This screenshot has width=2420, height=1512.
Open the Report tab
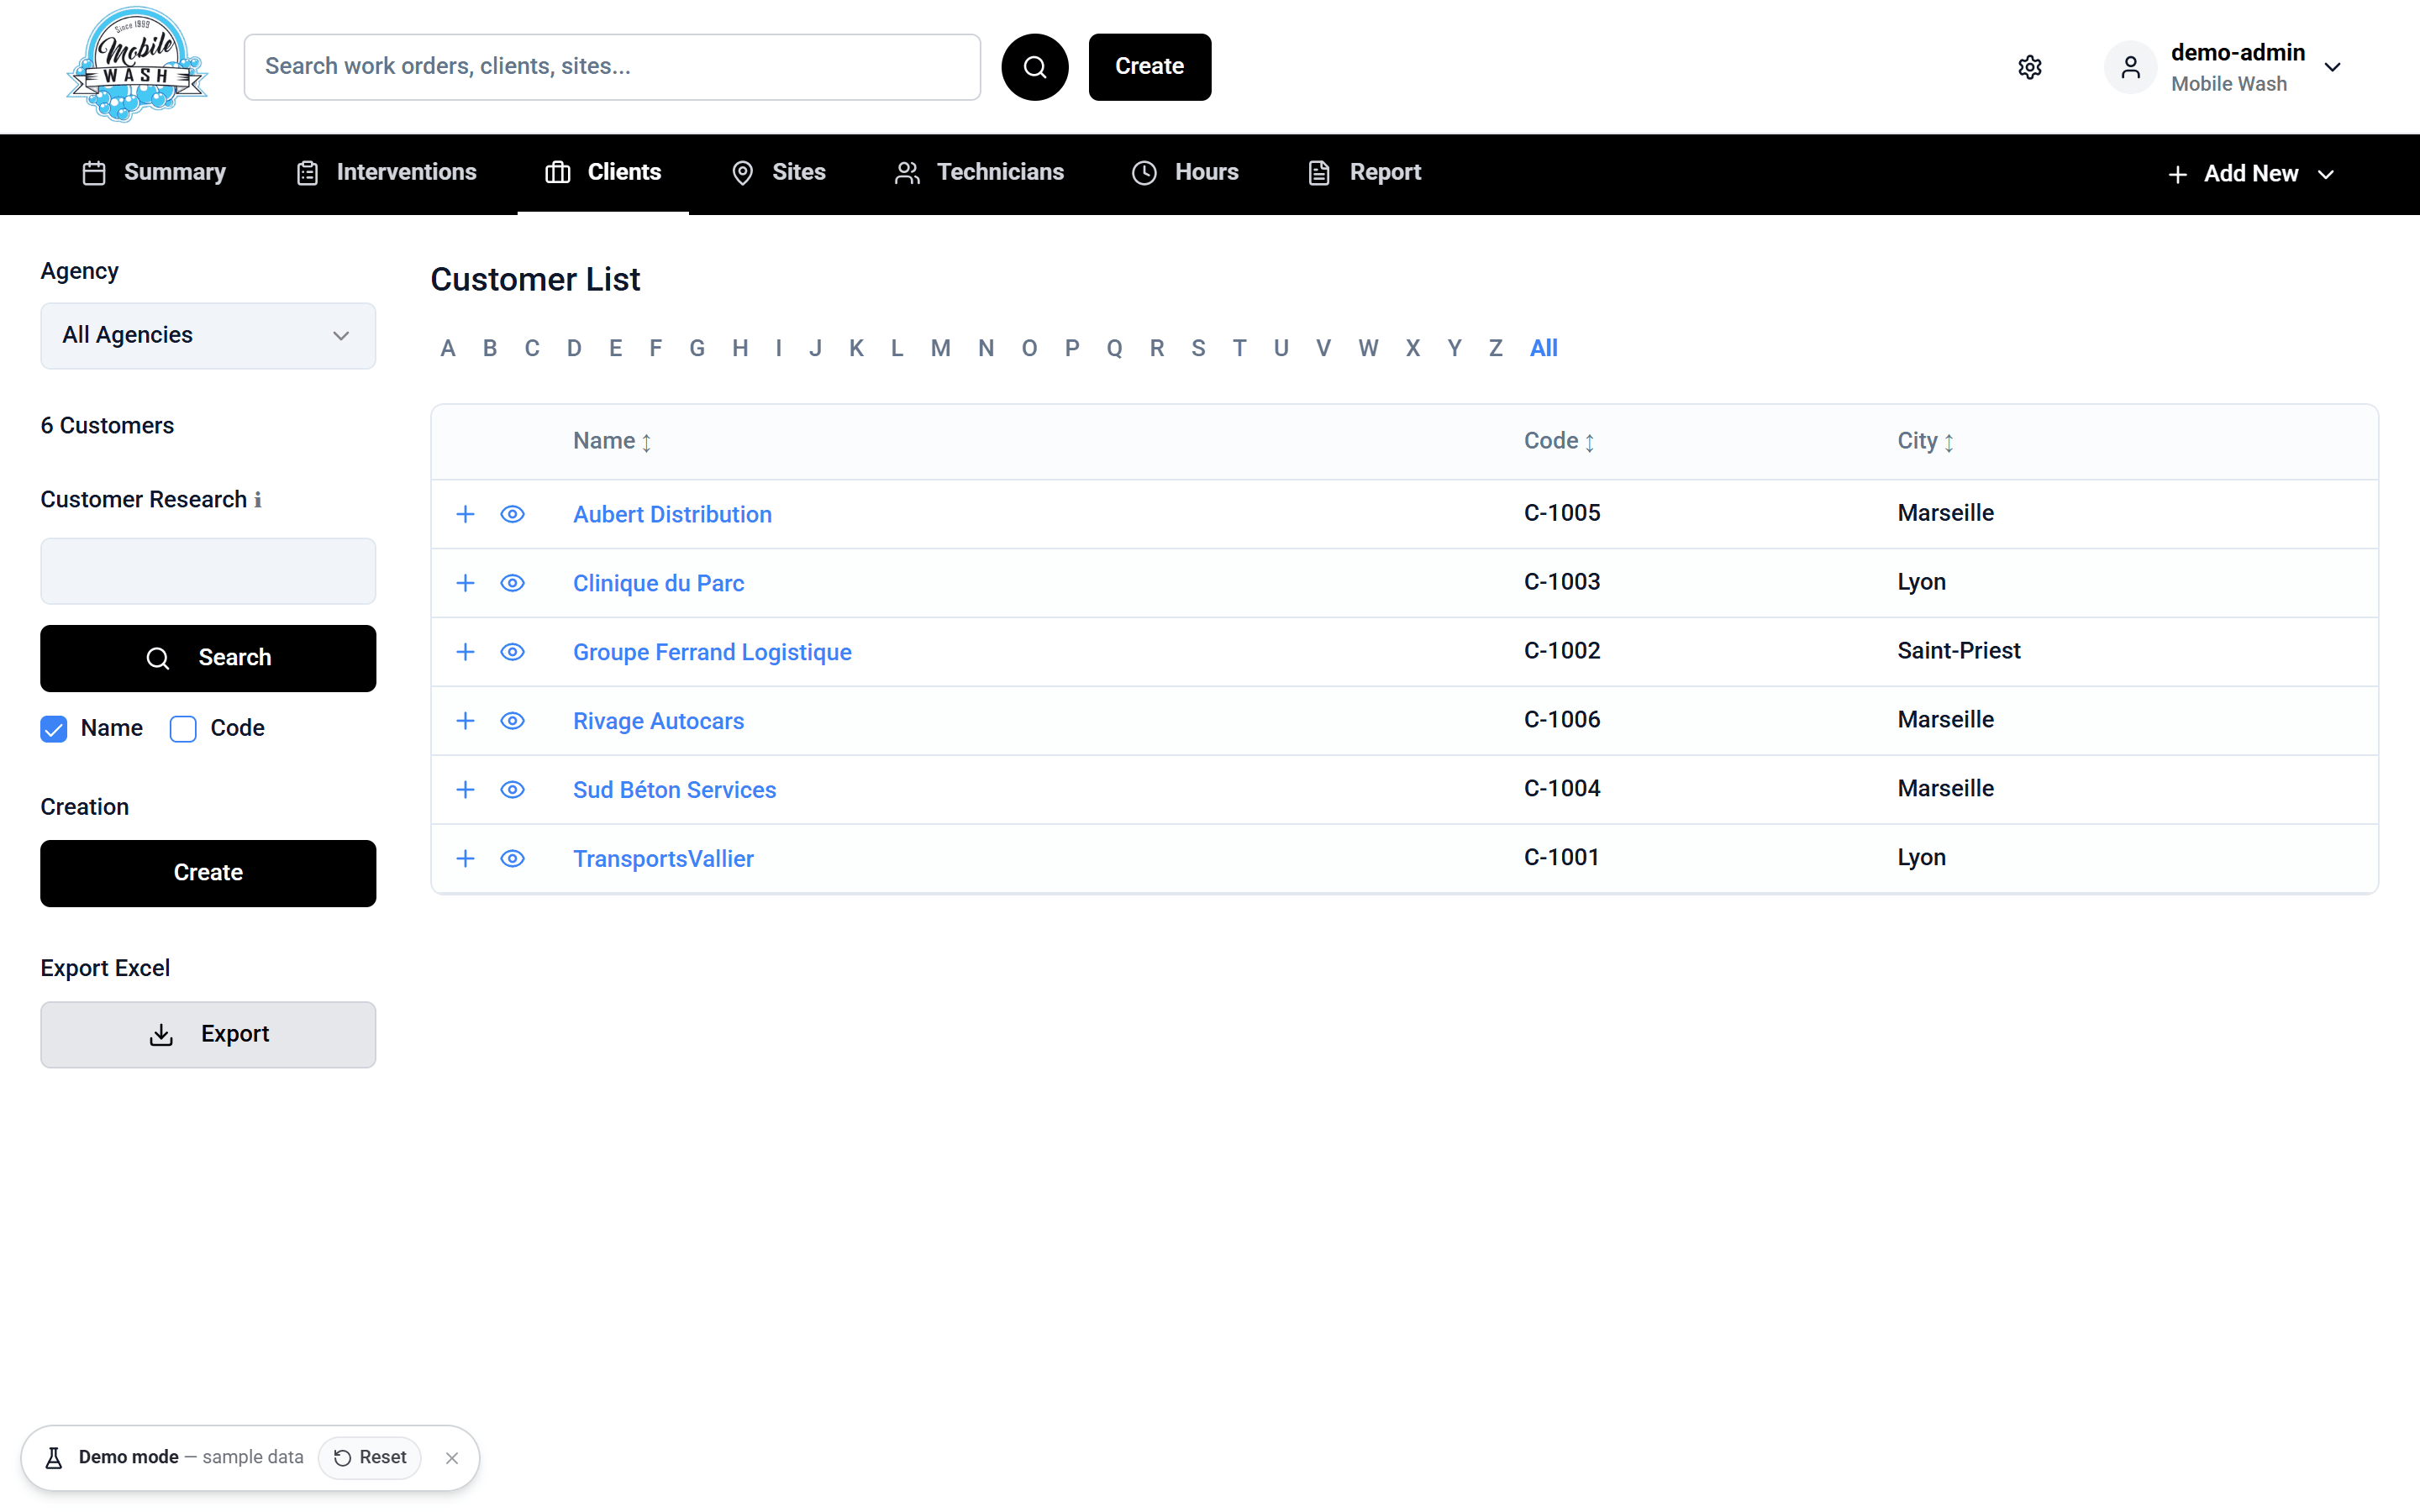[x=1365, y=173]
